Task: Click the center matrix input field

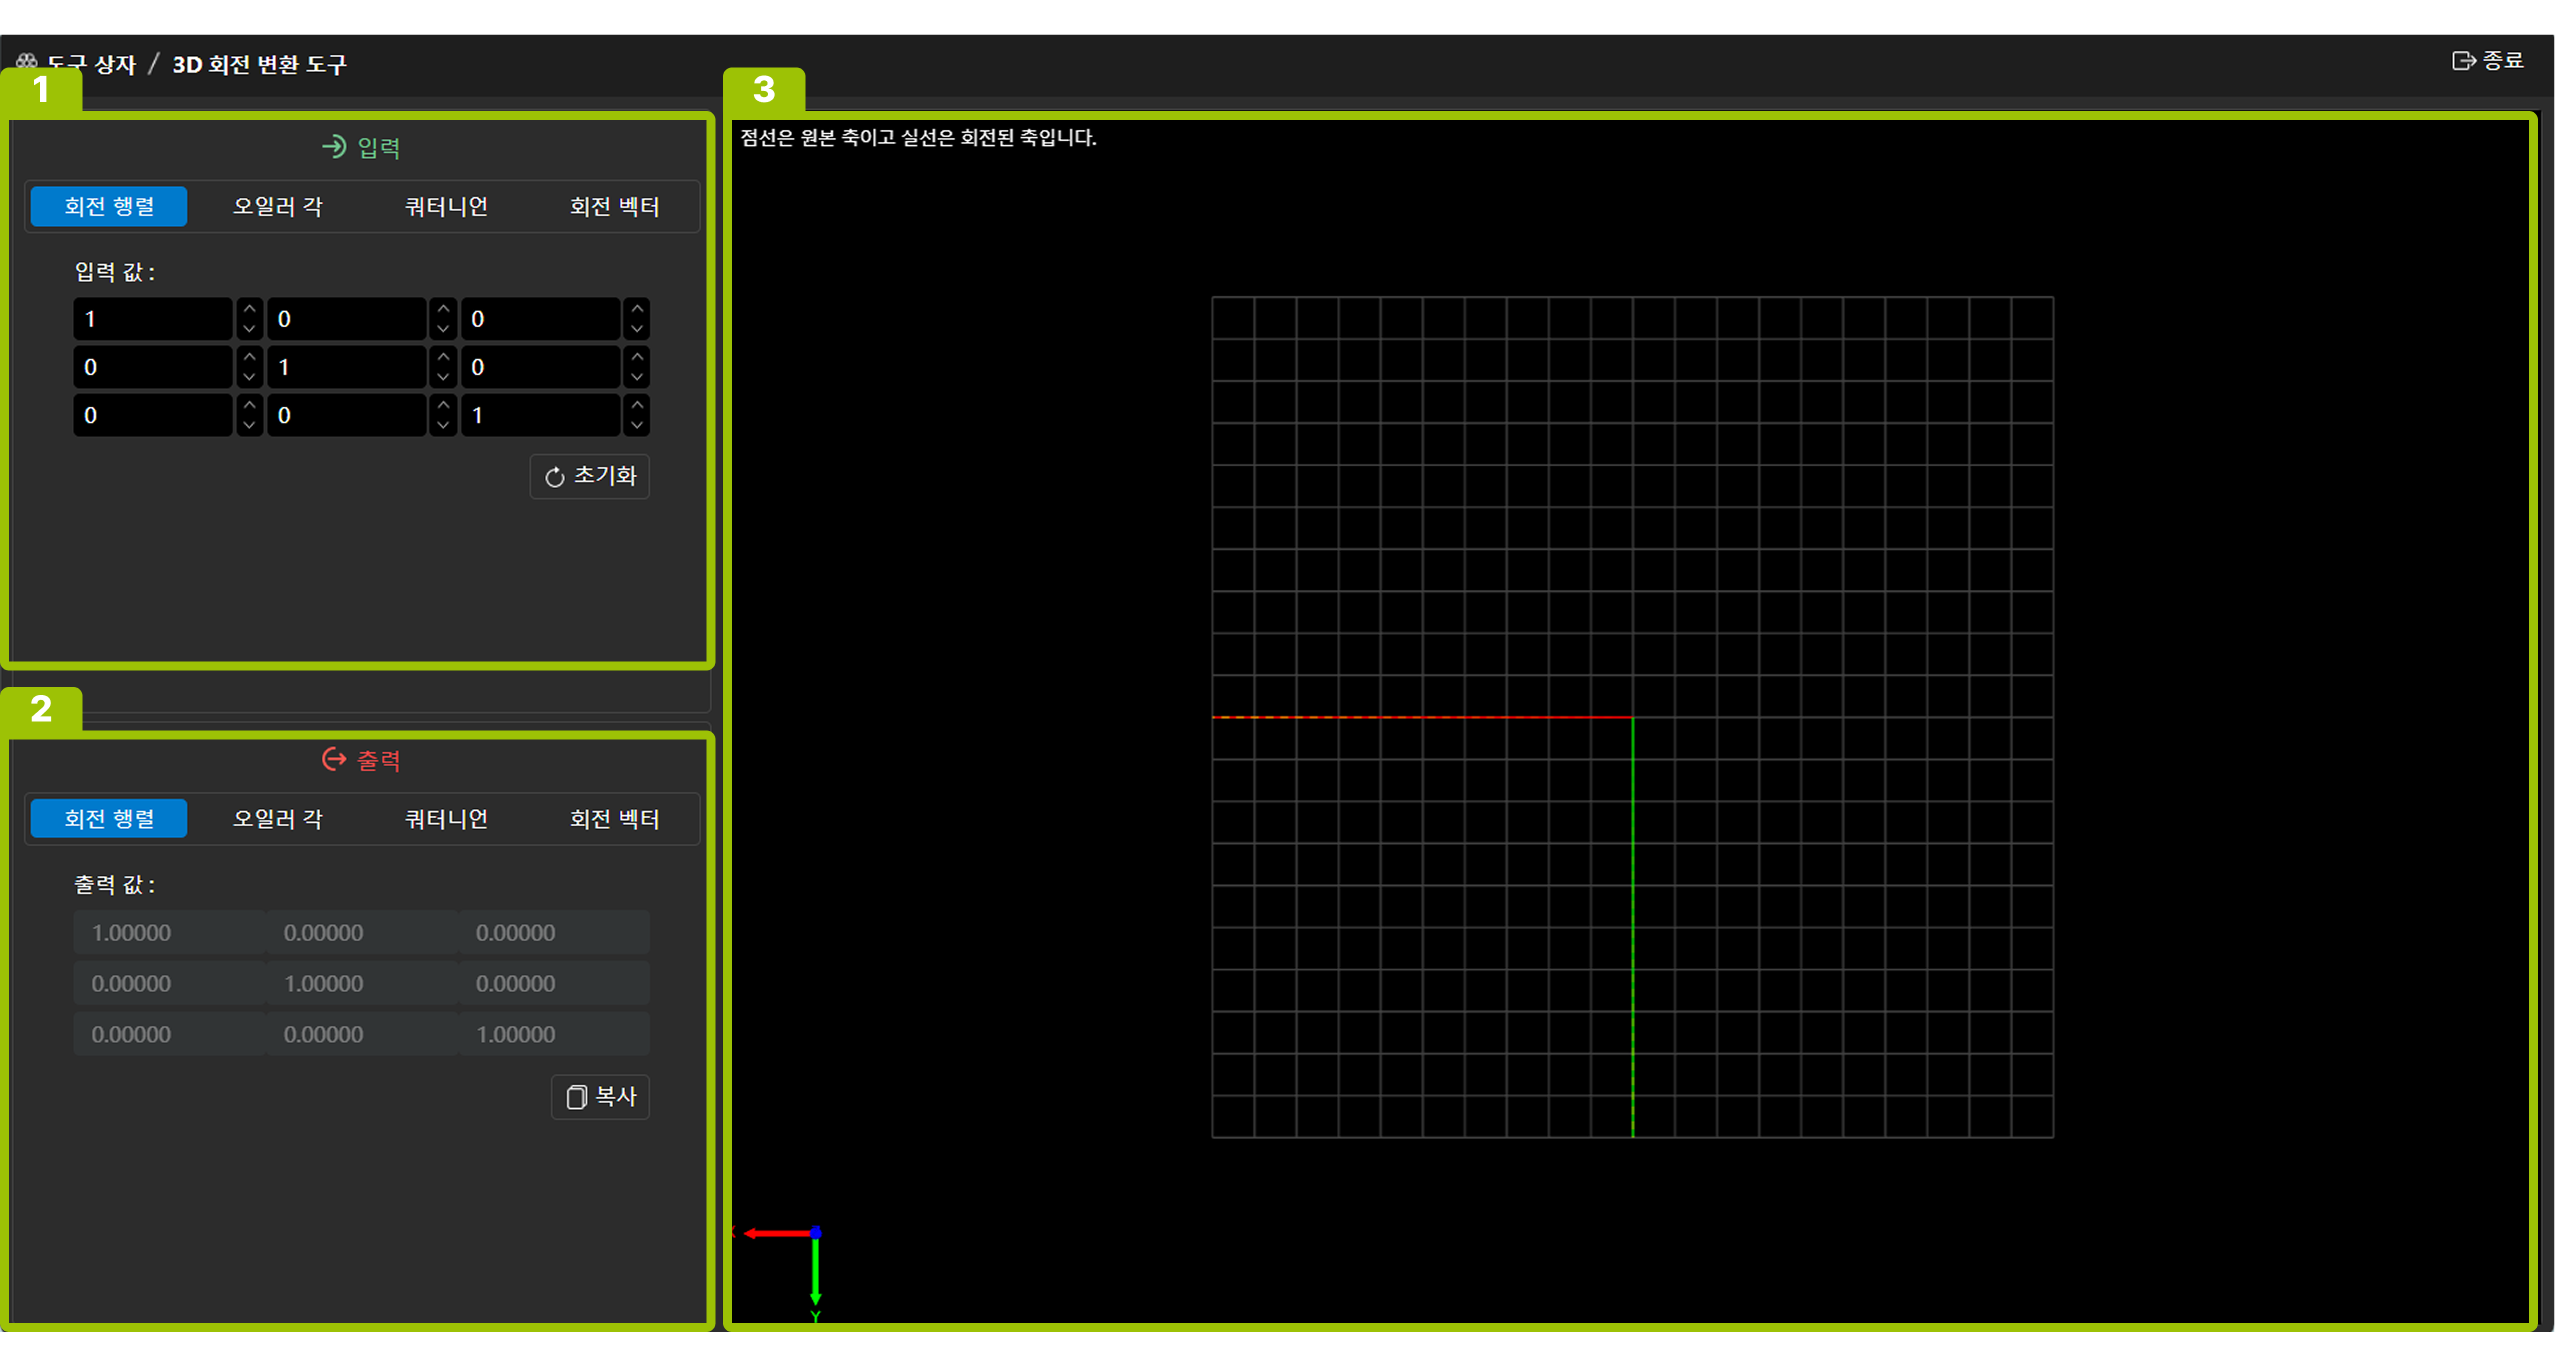Action: point(346,367)
